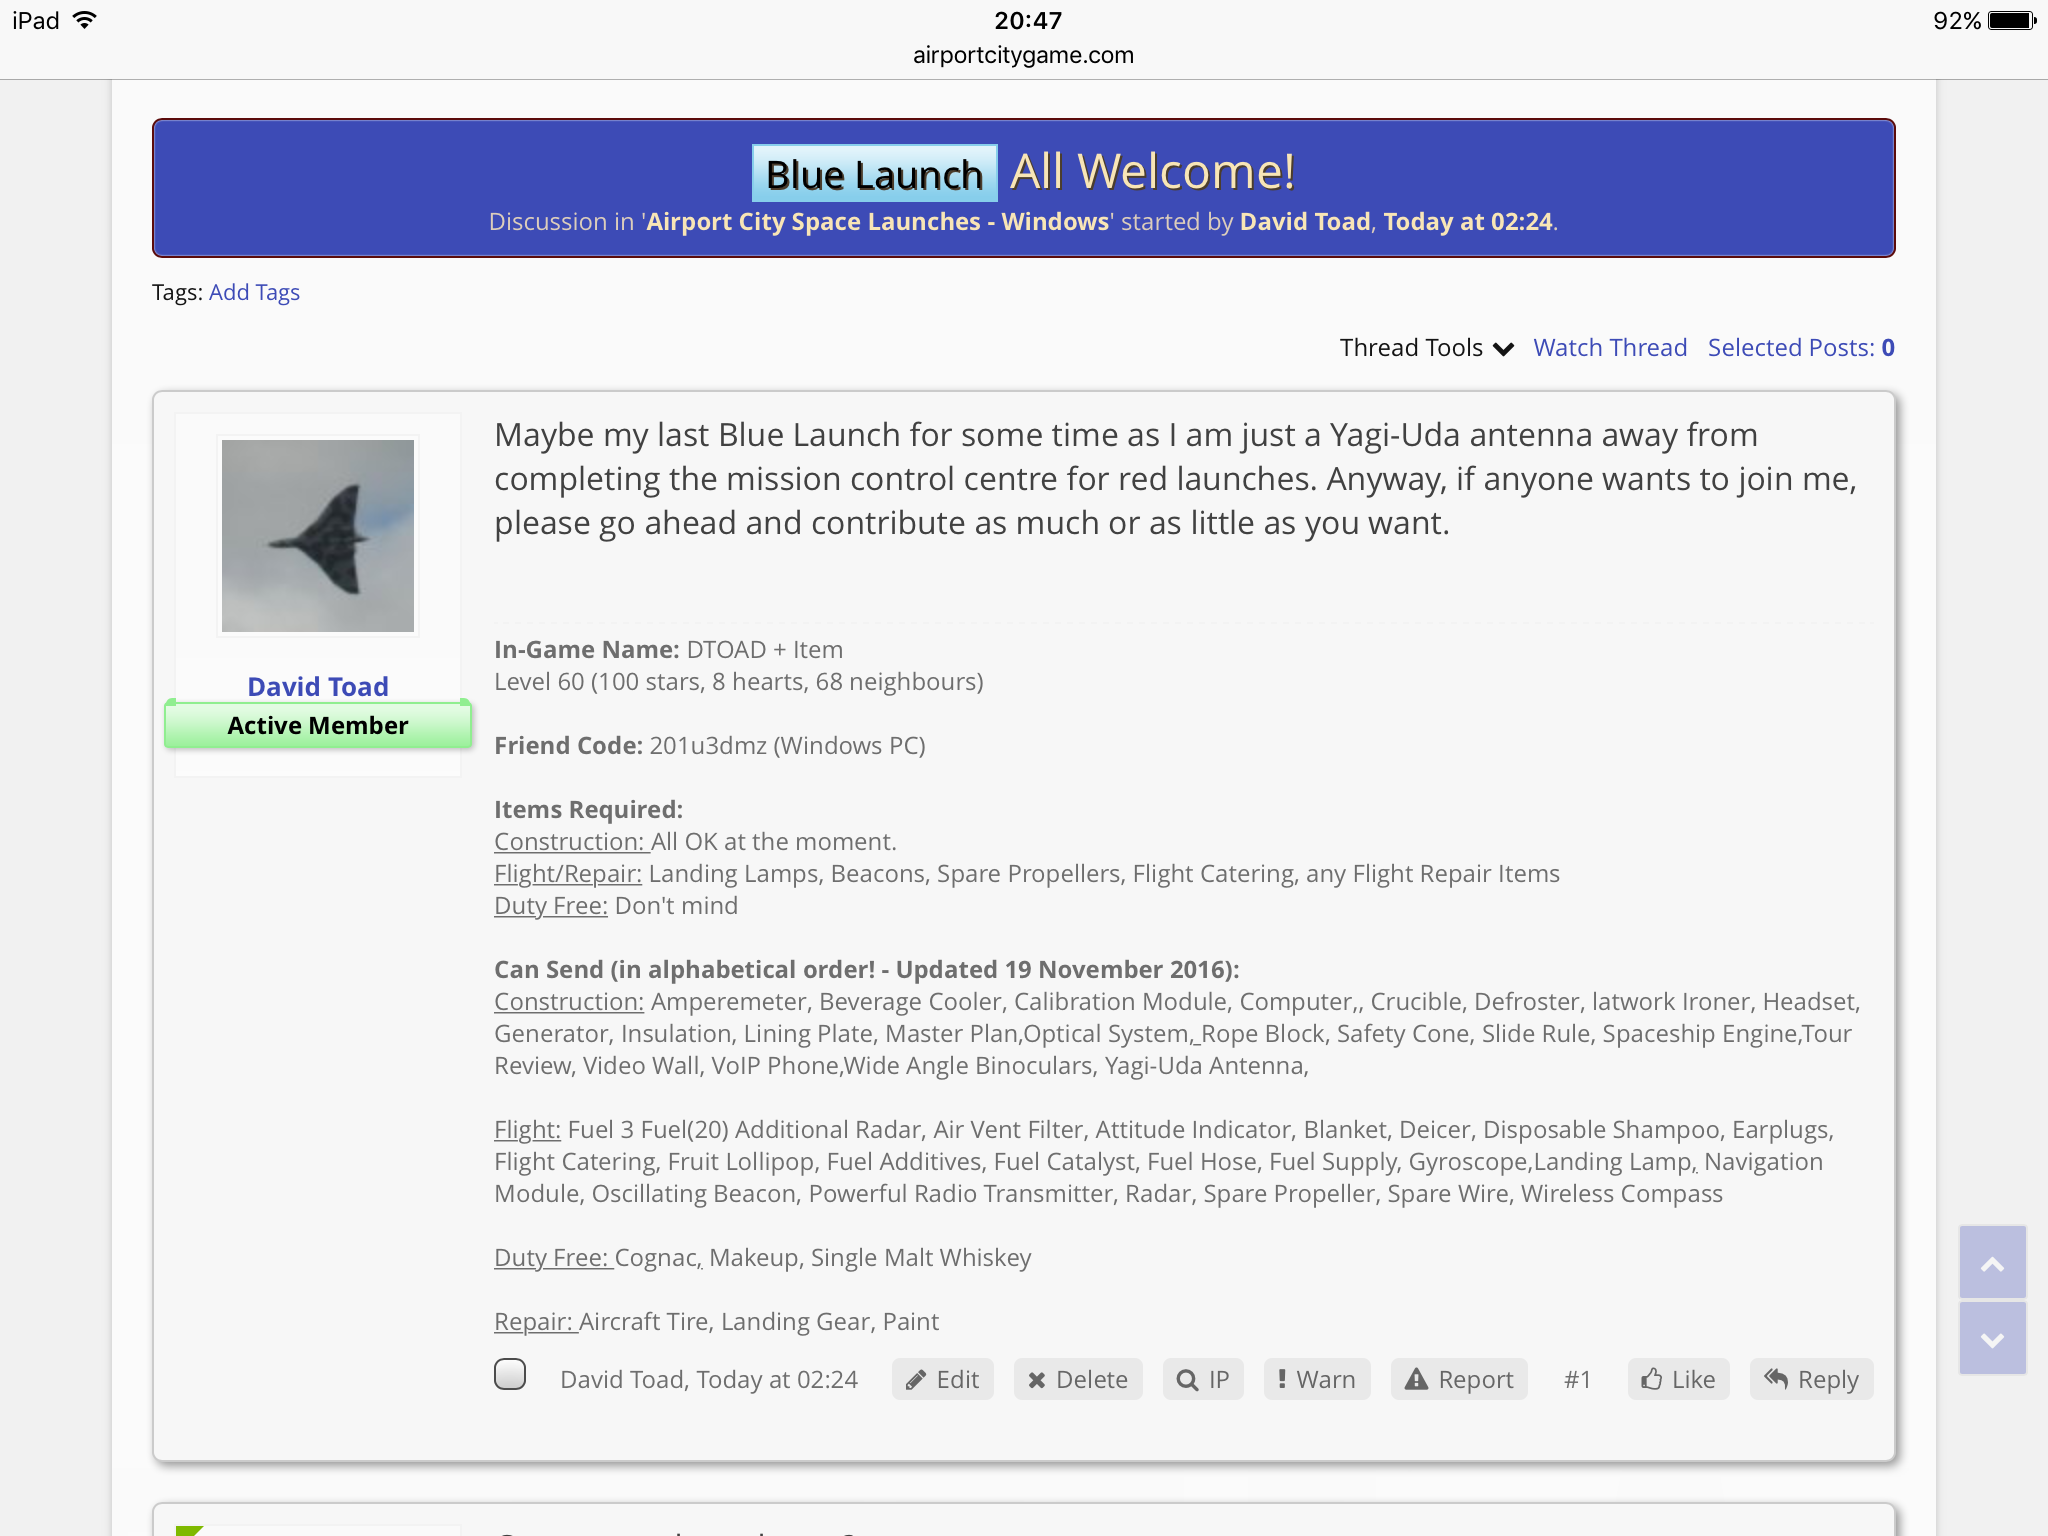
Task: Click the Active Member banner
Action: 318,725
